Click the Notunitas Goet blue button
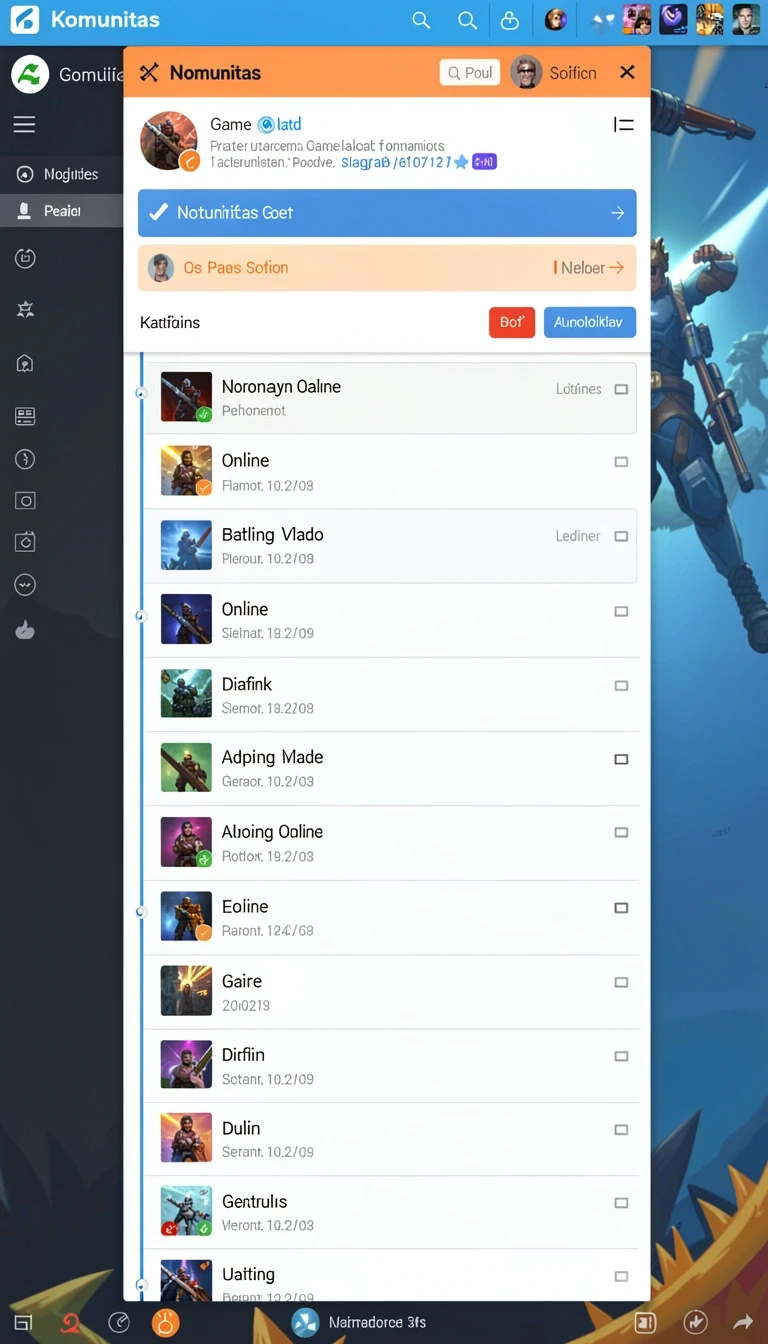Image resolution: width=768 pixels, height=1344 pixels. [x=387, y=213]
